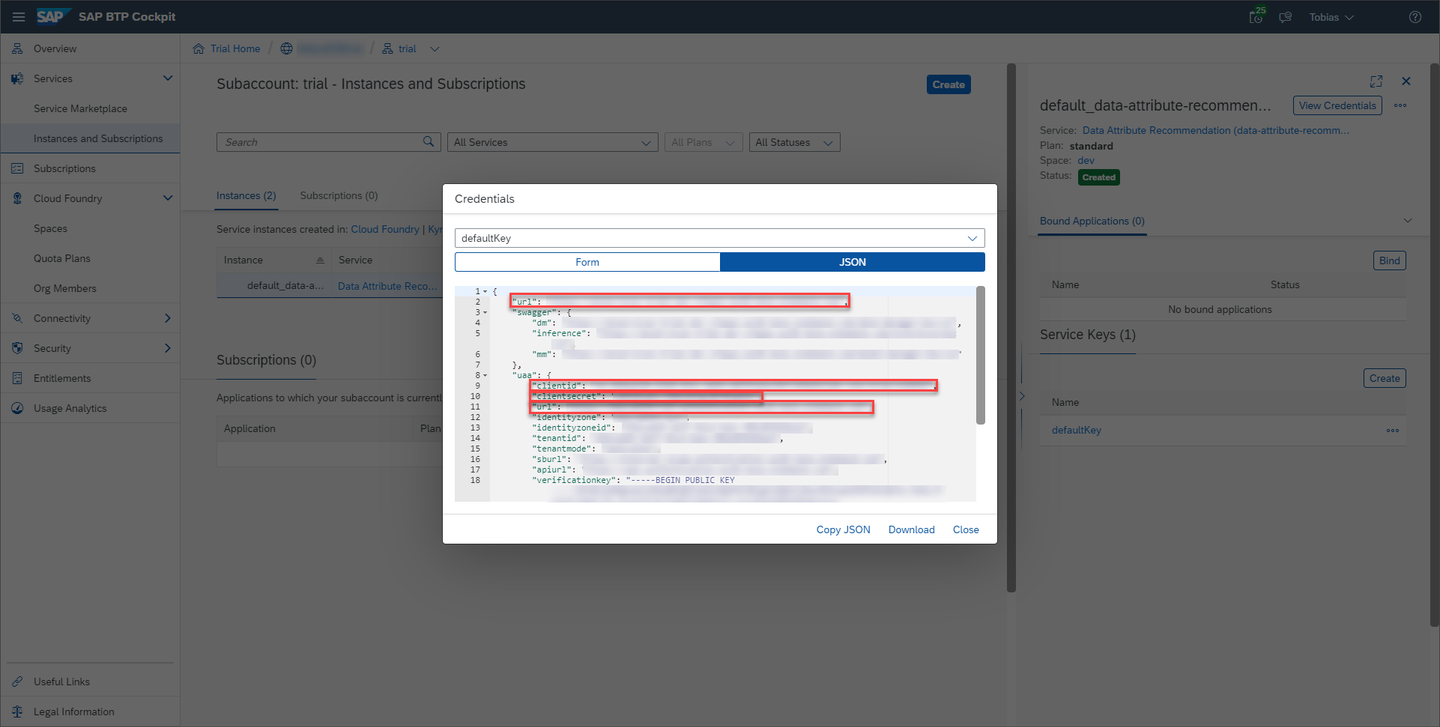Expand the Security section chevron
The width and height of the screenshot is (1440, 727).
click(x=167, y=349)
